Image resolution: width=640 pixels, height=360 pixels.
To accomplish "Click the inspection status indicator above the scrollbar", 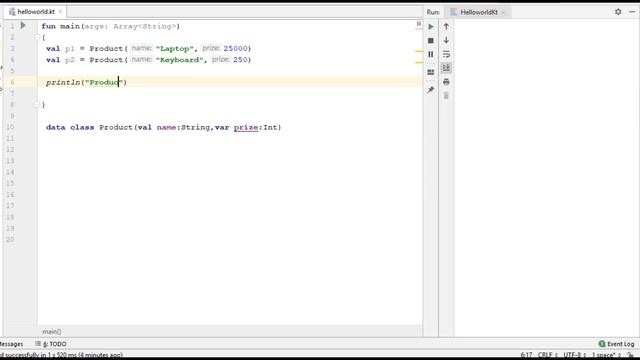I will pos(419,24).
